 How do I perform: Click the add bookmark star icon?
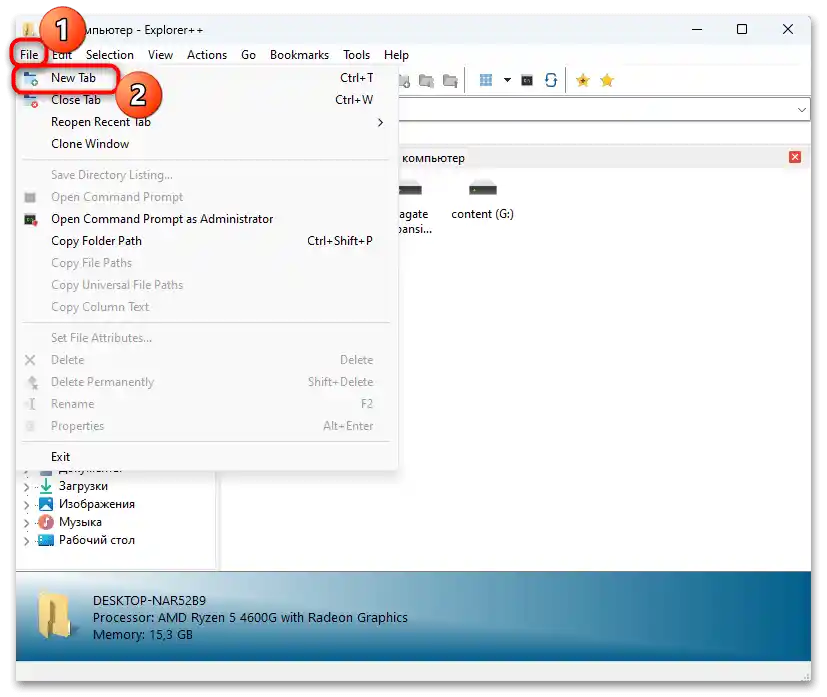pos(583,80)
